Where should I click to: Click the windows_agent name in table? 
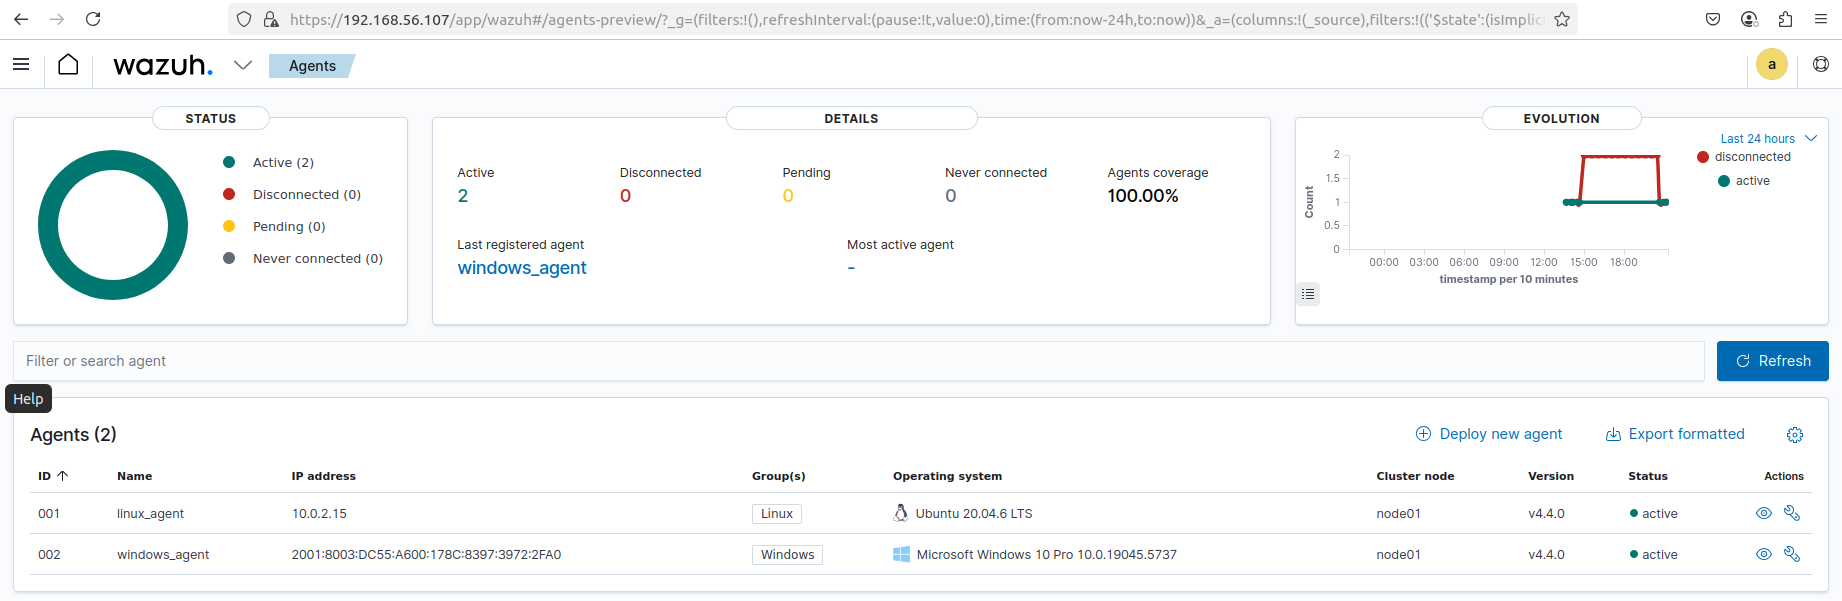click(163, 555)
